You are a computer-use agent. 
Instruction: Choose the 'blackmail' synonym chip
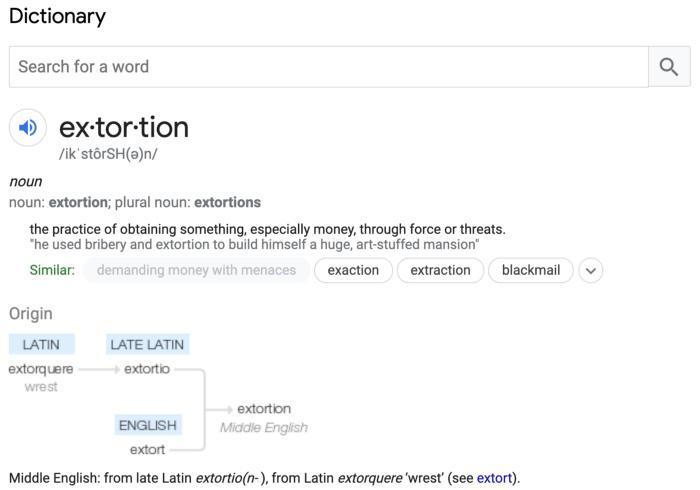531,270
